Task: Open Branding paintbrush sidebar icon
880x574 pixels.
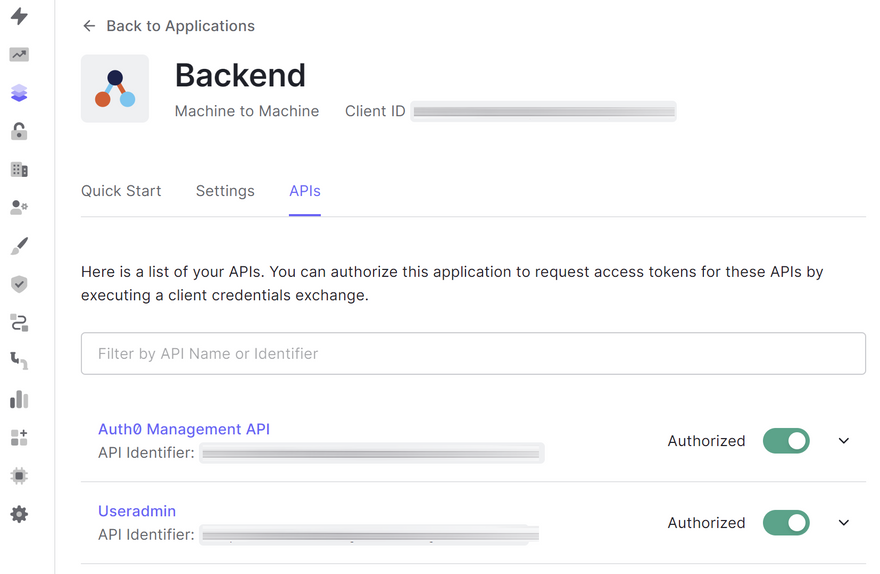Action: coord(19,246)
